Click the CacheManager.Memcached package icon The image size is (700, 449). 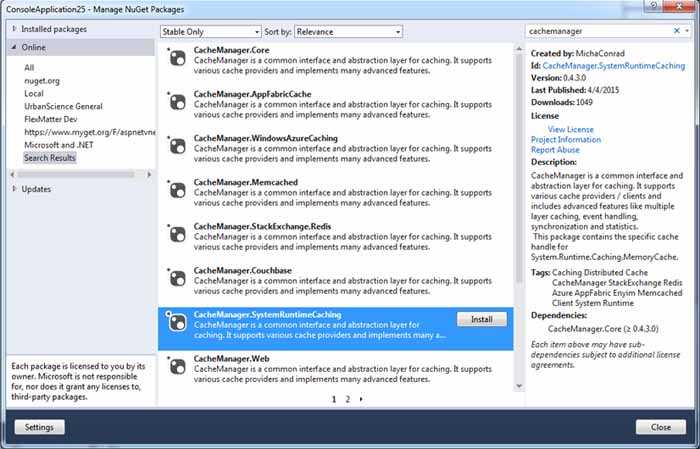(177, 191)
